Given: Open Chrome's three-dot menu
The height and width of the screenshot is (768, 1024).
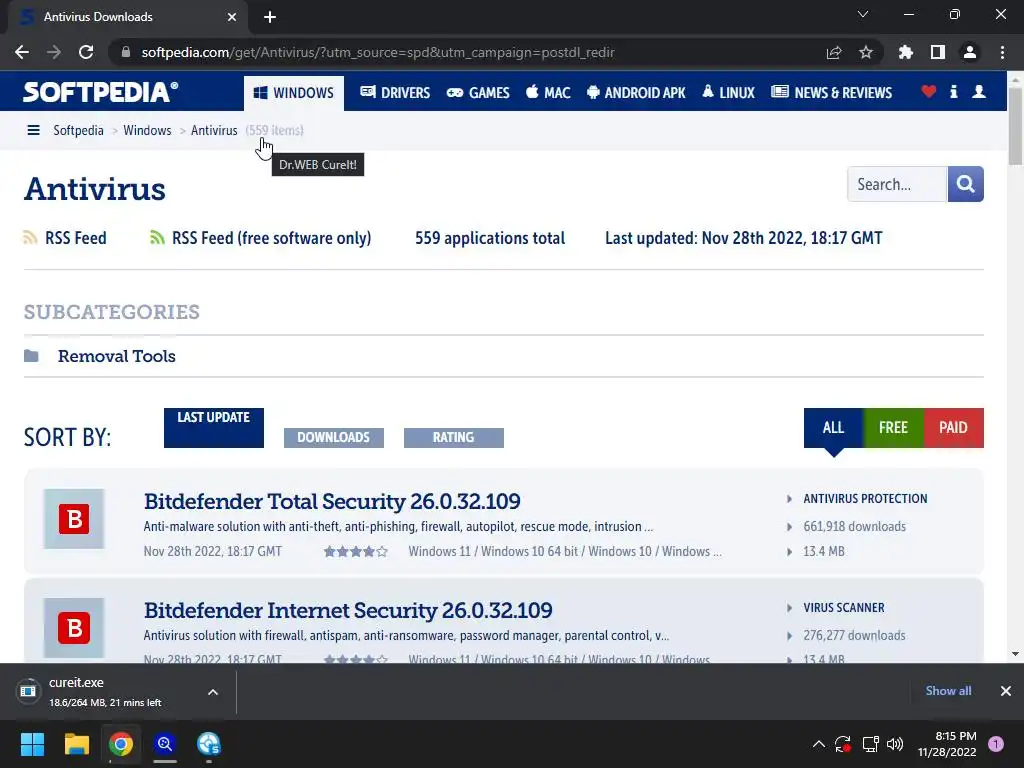Looking at the screenshot, I should (1002, 52).
